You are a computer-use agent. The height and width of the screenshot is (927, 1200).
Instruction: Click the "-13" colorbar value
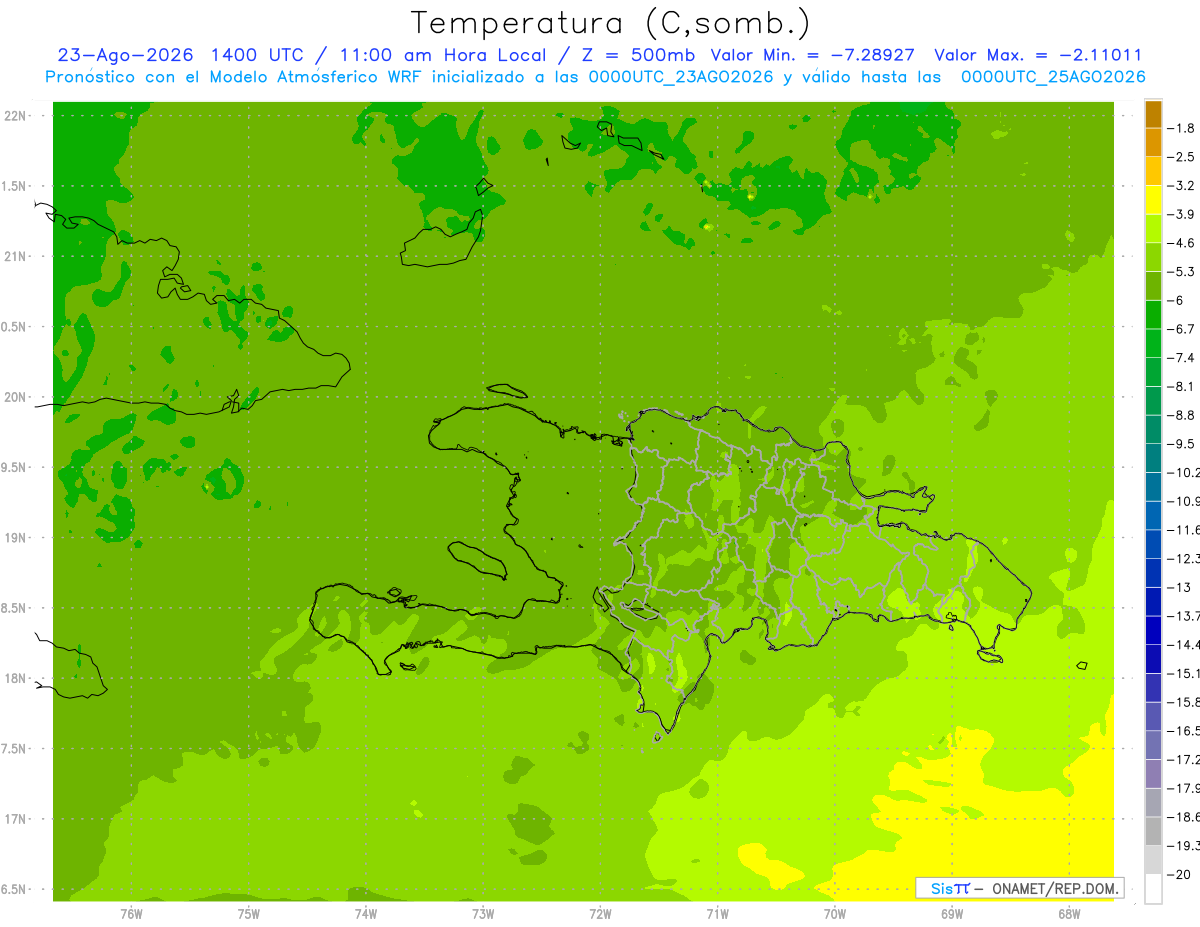pos(1180,587)
